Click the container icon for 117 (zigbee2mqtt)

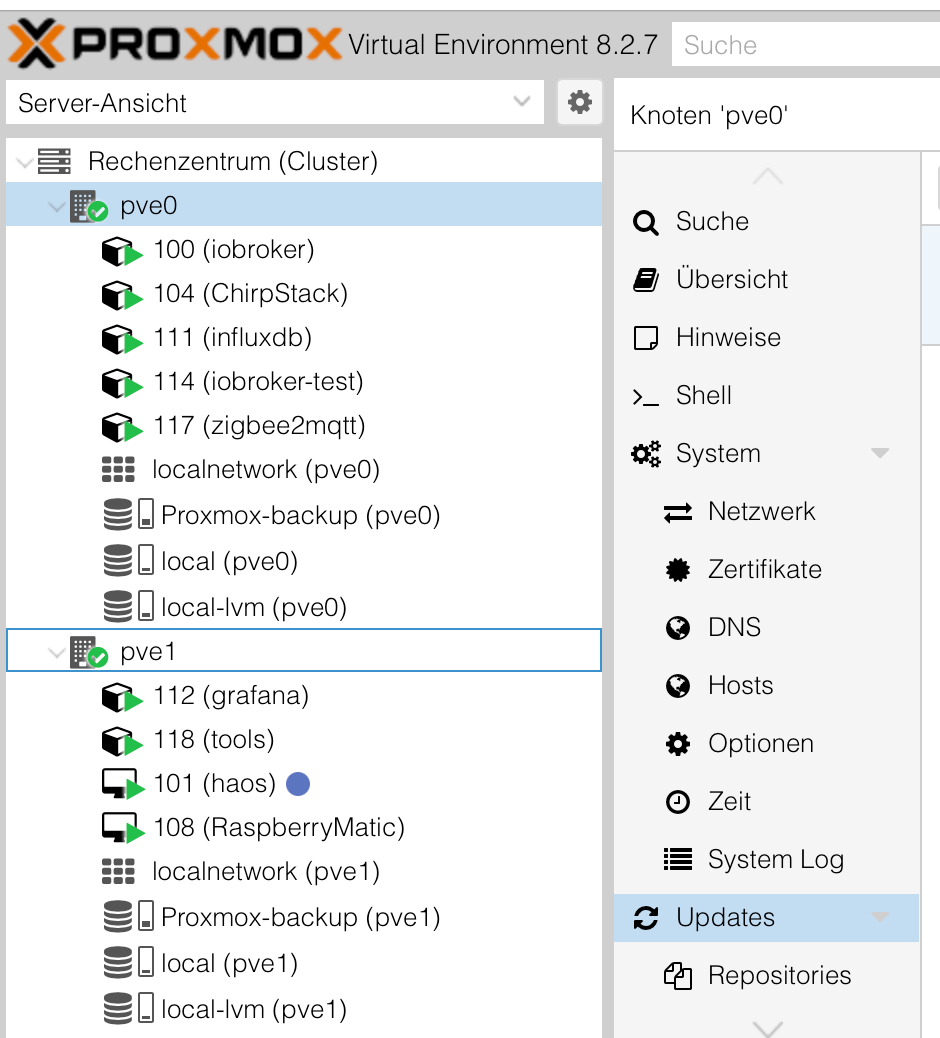[122, 426]
